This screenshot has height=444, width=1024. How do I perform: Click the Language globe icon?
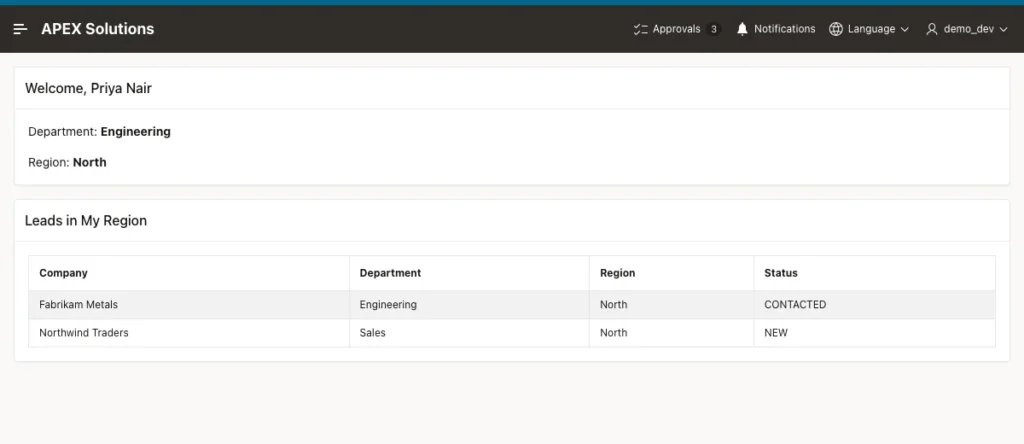point(835,29)
